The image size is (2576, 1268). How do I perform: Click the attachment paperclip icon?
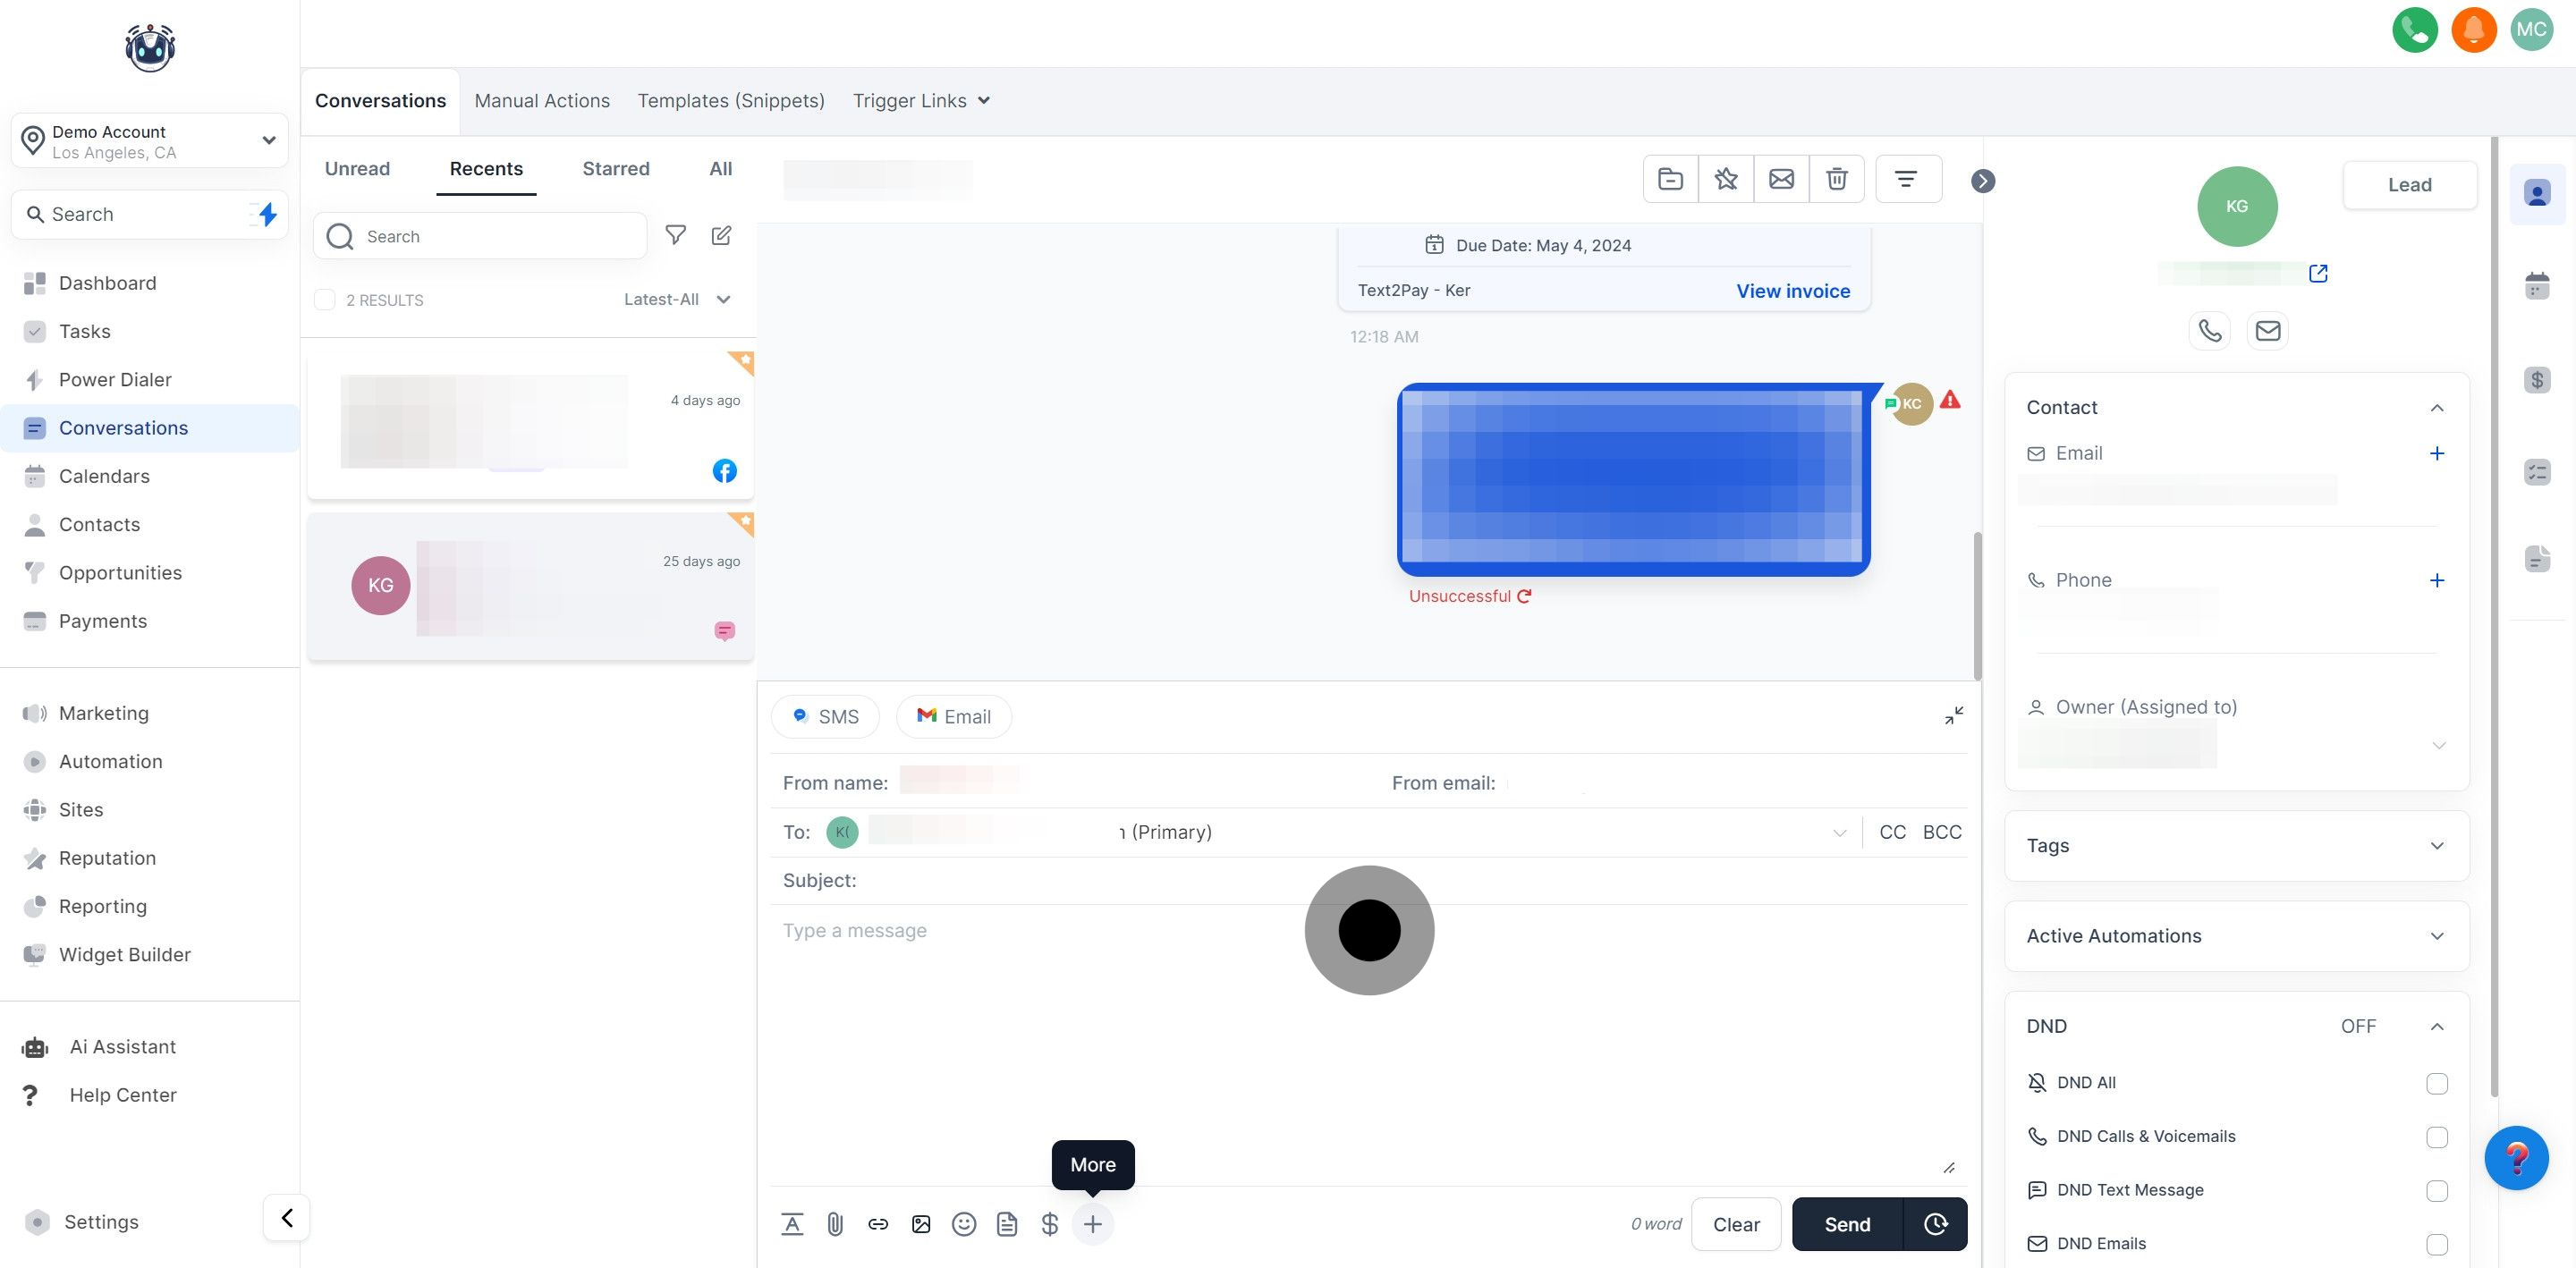835,1224
